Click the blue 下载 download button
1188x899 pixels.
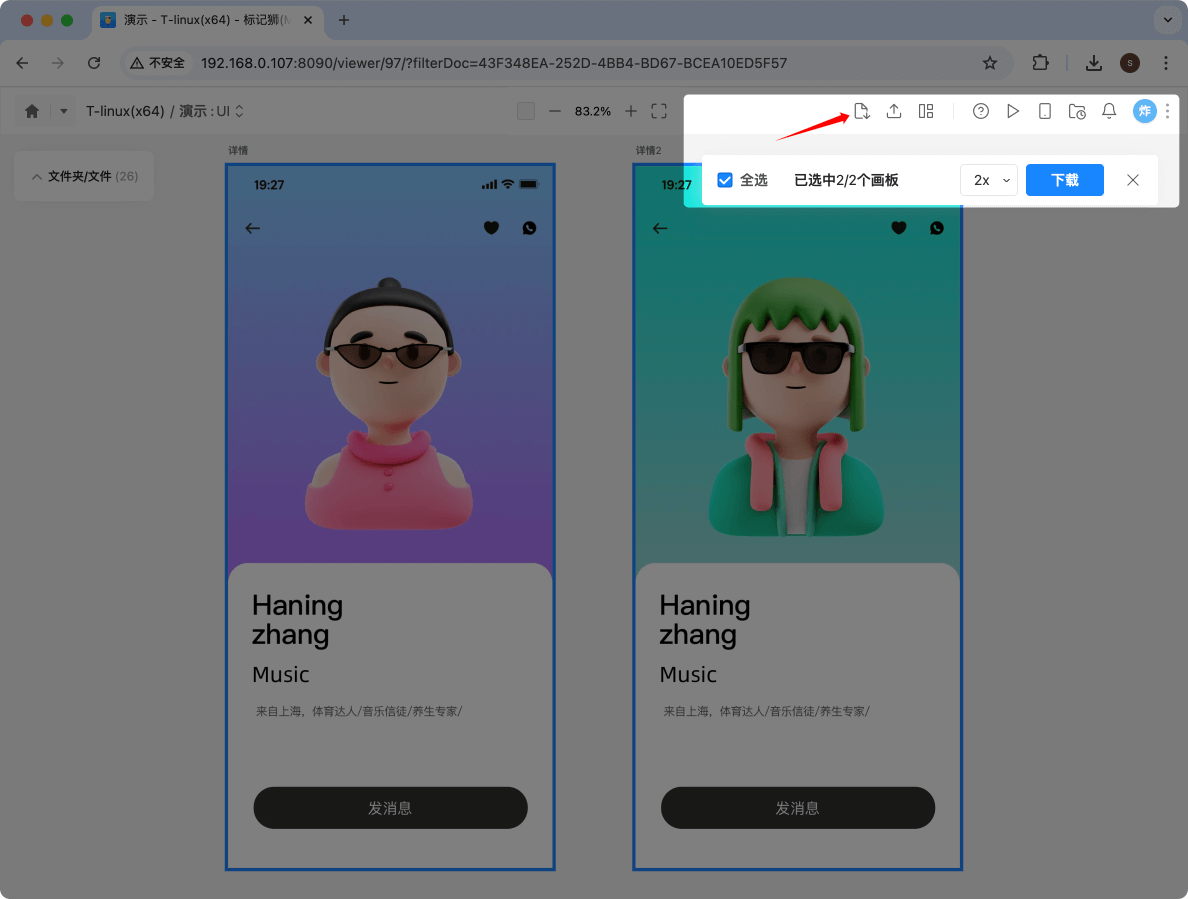(x=1064, y=180)
